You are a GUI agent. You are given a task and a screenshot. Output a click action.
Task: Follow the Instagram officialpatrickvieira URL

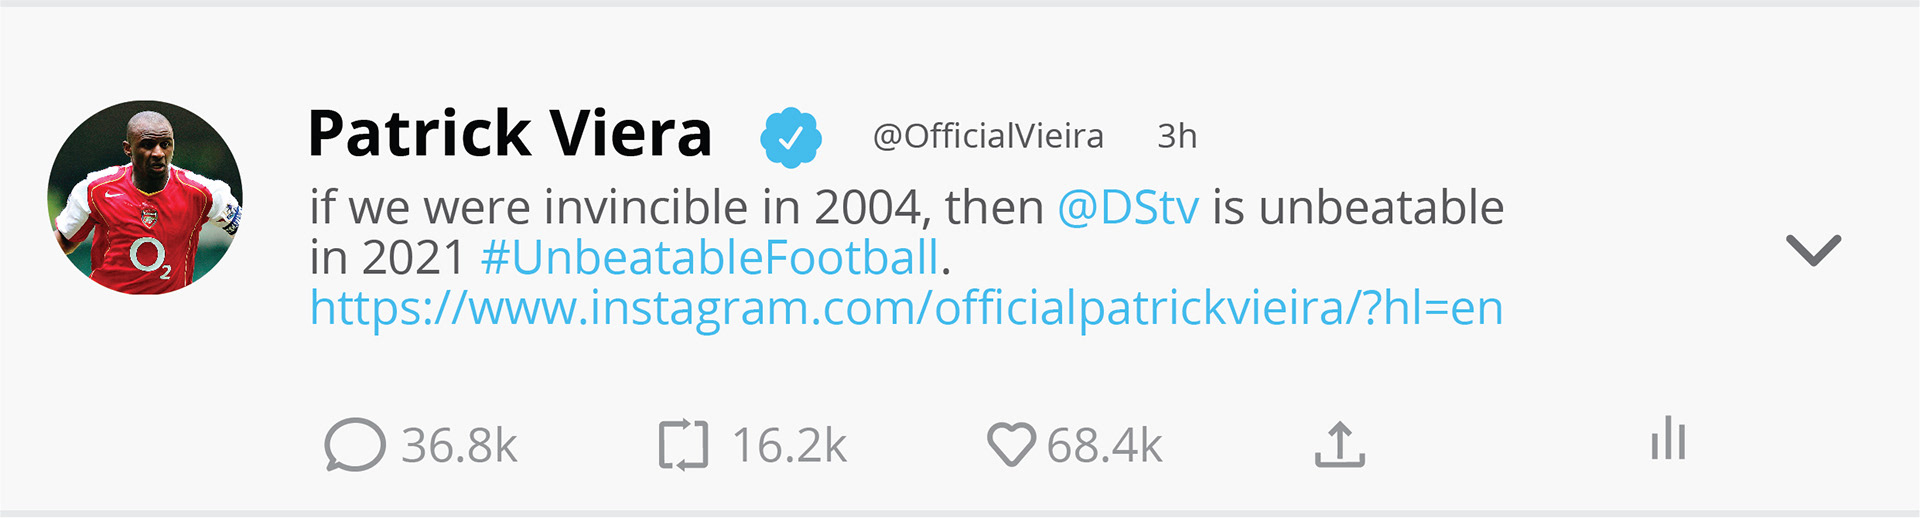click(906, 308)
